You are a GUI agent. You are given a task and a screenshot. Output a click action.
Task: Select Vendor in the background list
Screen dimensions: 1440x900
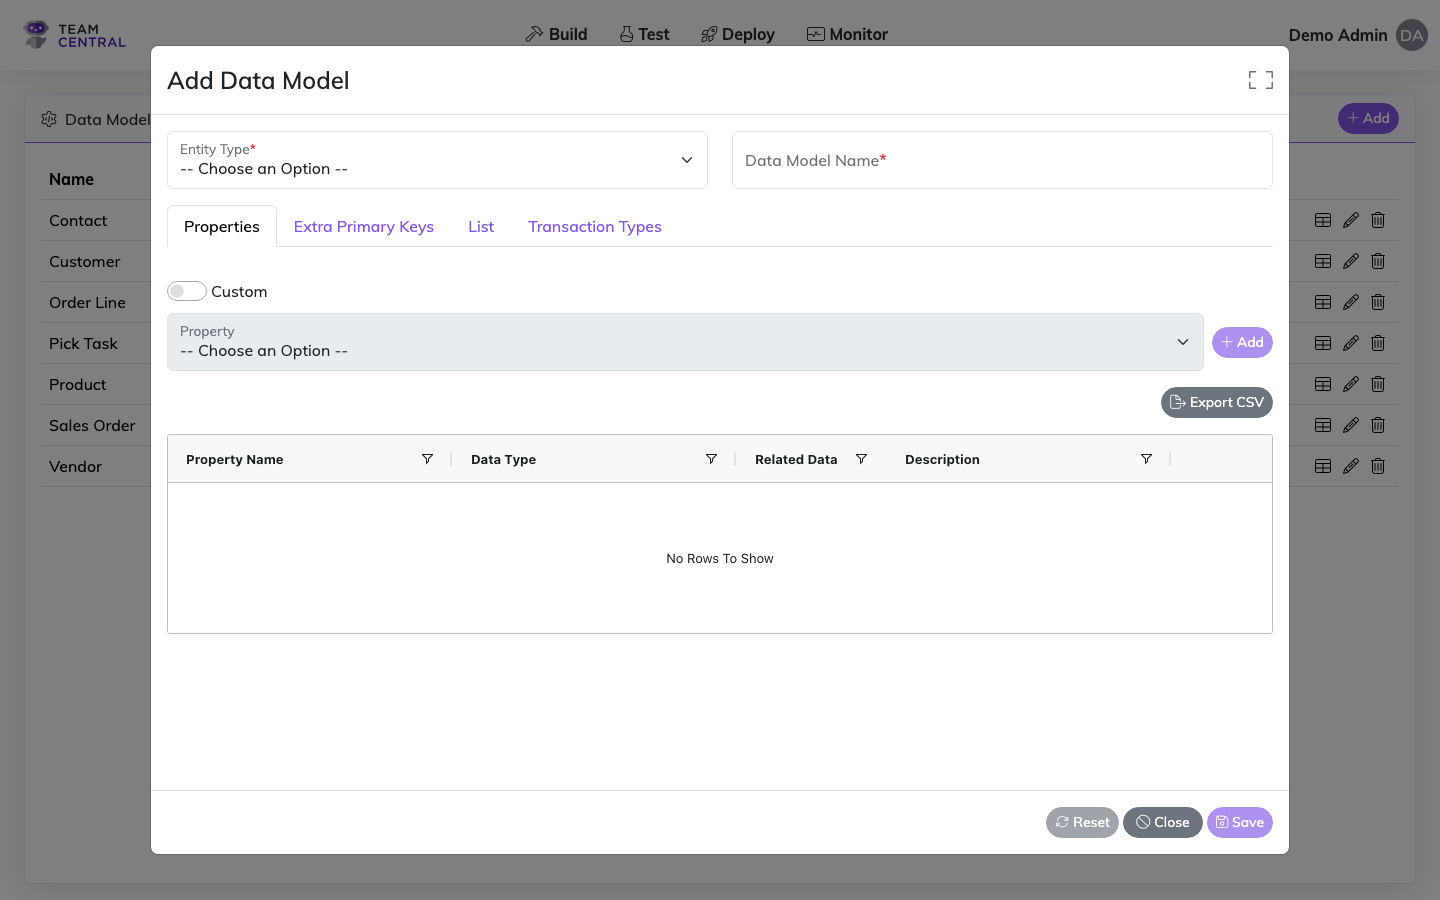click(x=76, y=466)
